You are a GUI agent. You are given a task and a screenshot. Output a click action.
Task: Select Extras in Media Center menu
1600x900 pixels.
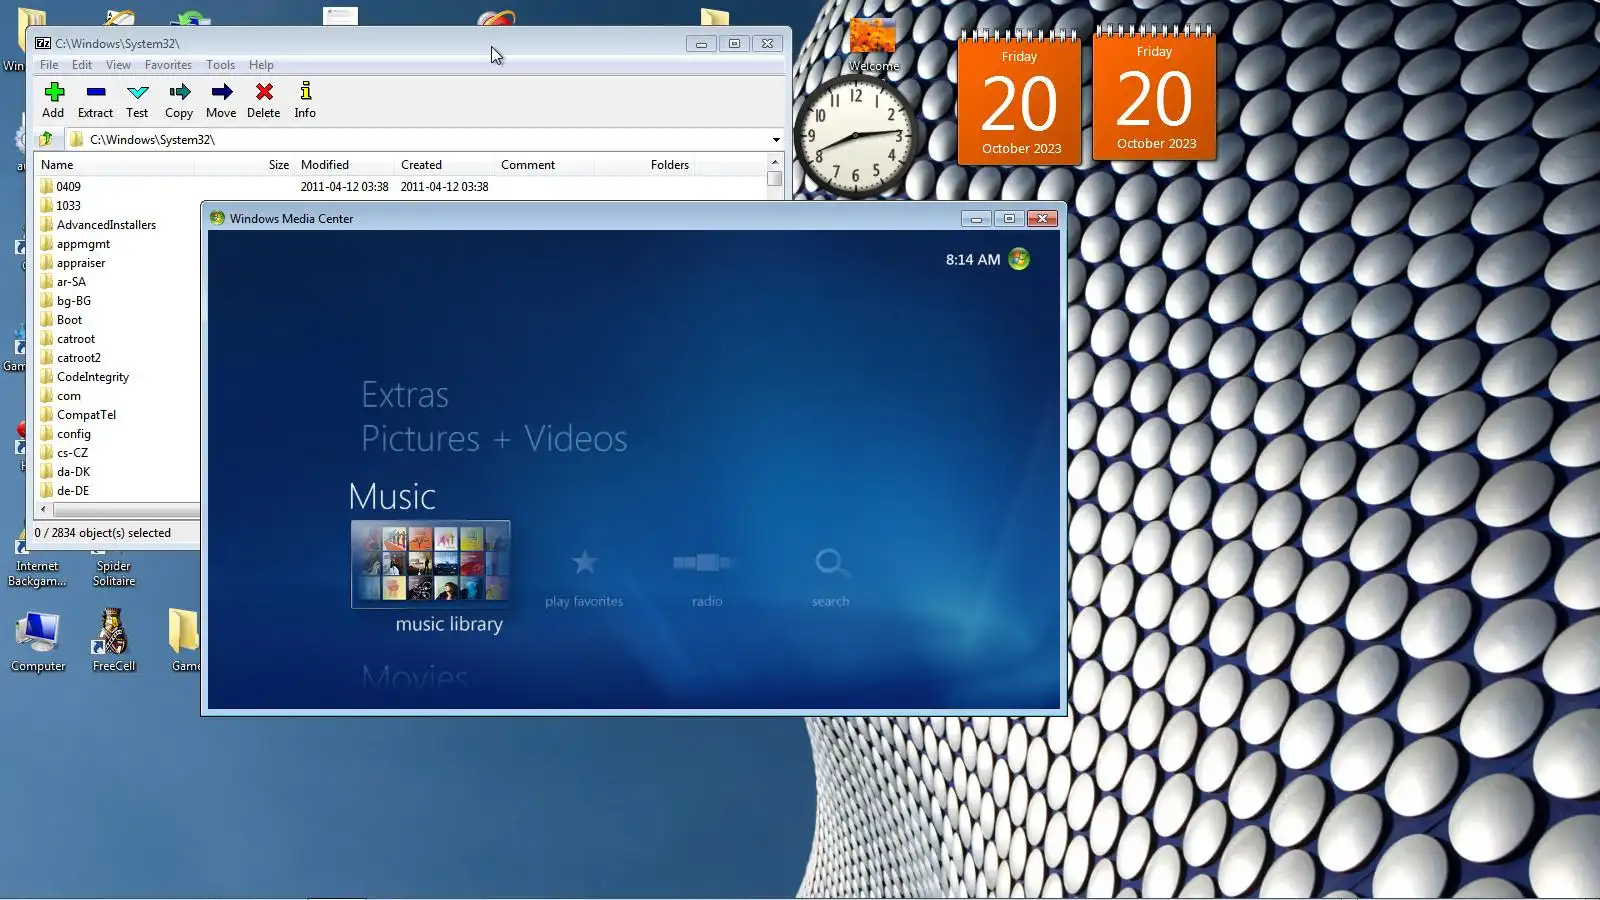pos(405,395)
